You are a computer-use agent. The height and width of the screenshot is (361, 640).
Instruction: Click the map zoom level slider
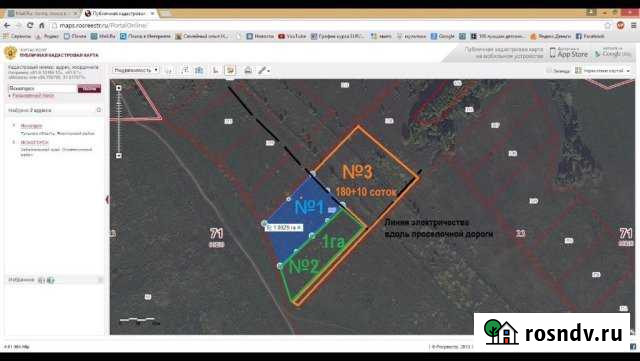tap(119, 122)
